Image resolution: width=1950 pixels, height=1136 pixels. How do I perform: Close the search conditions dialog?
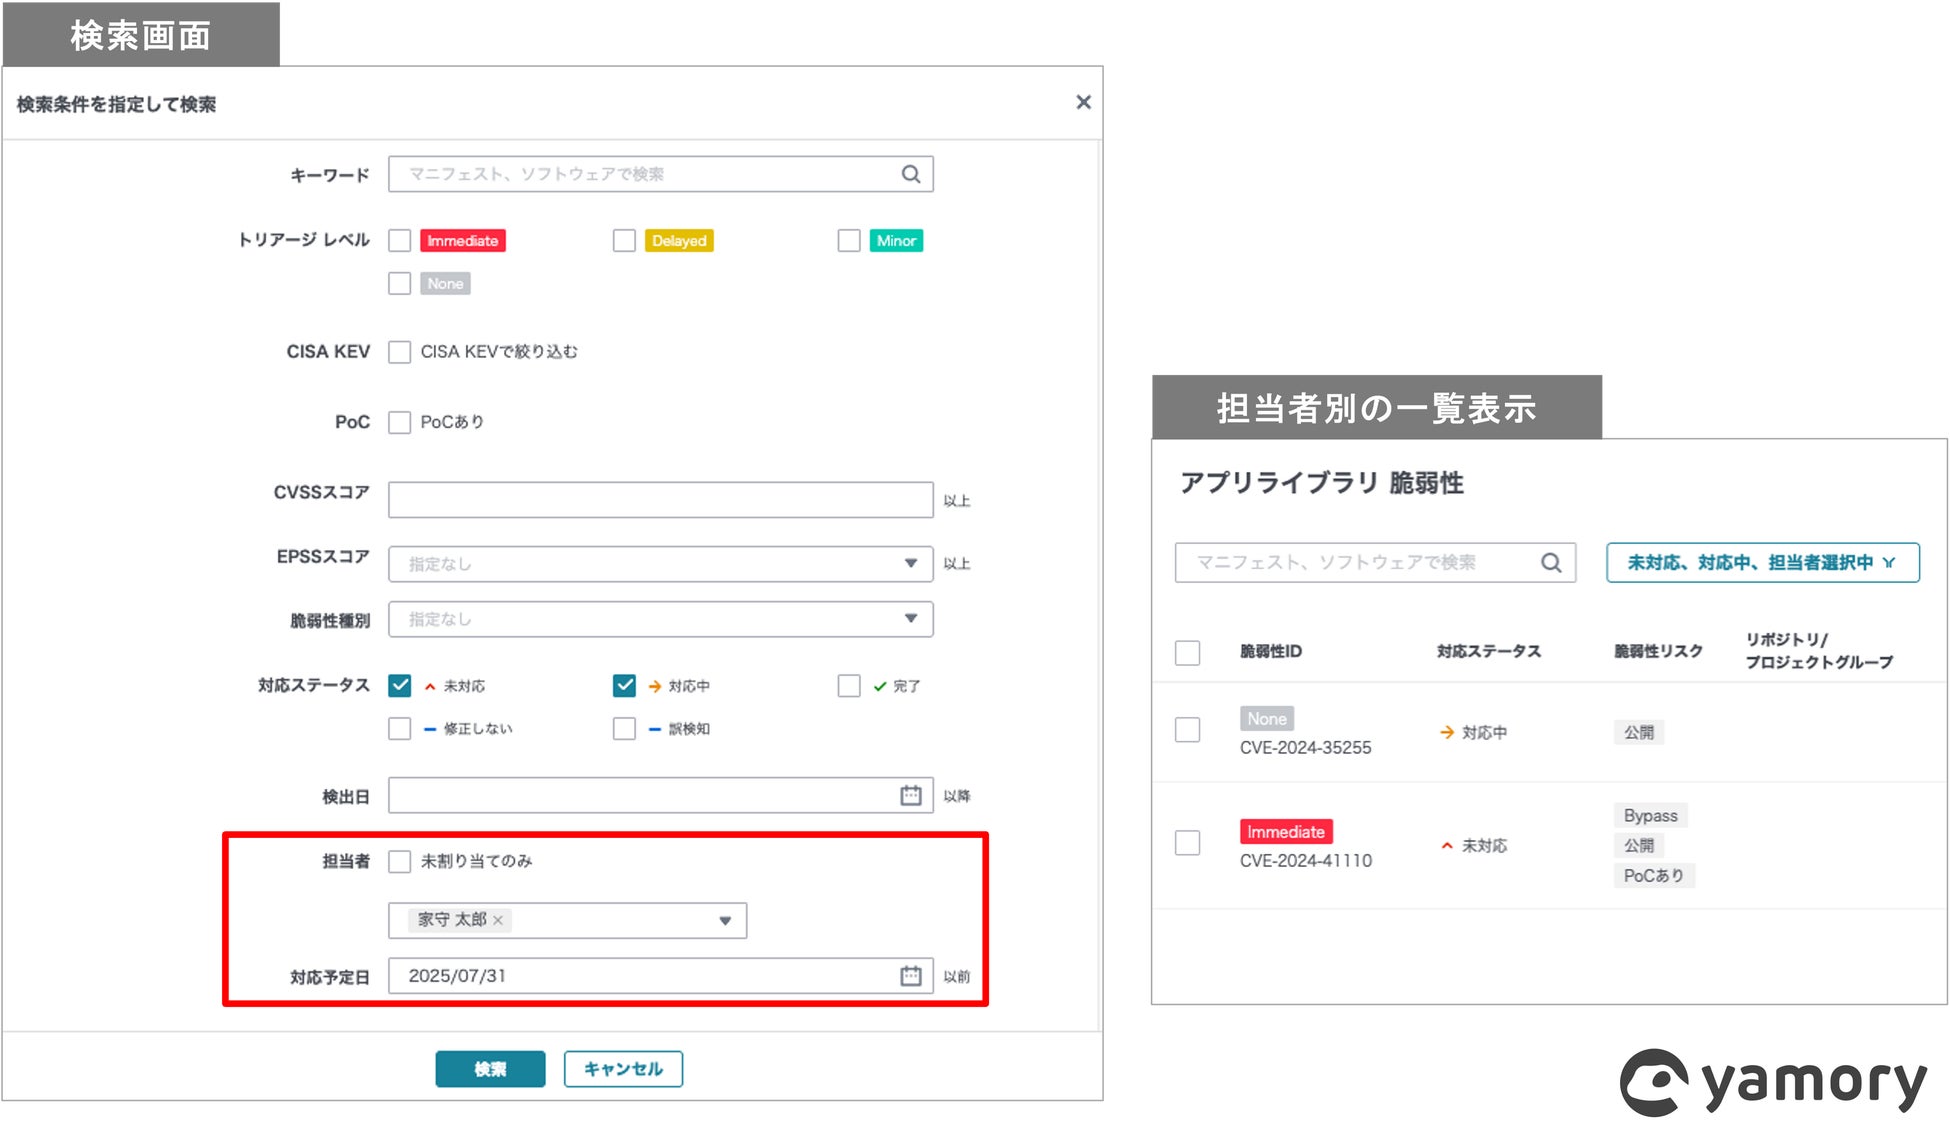[x=1083, y=102]
